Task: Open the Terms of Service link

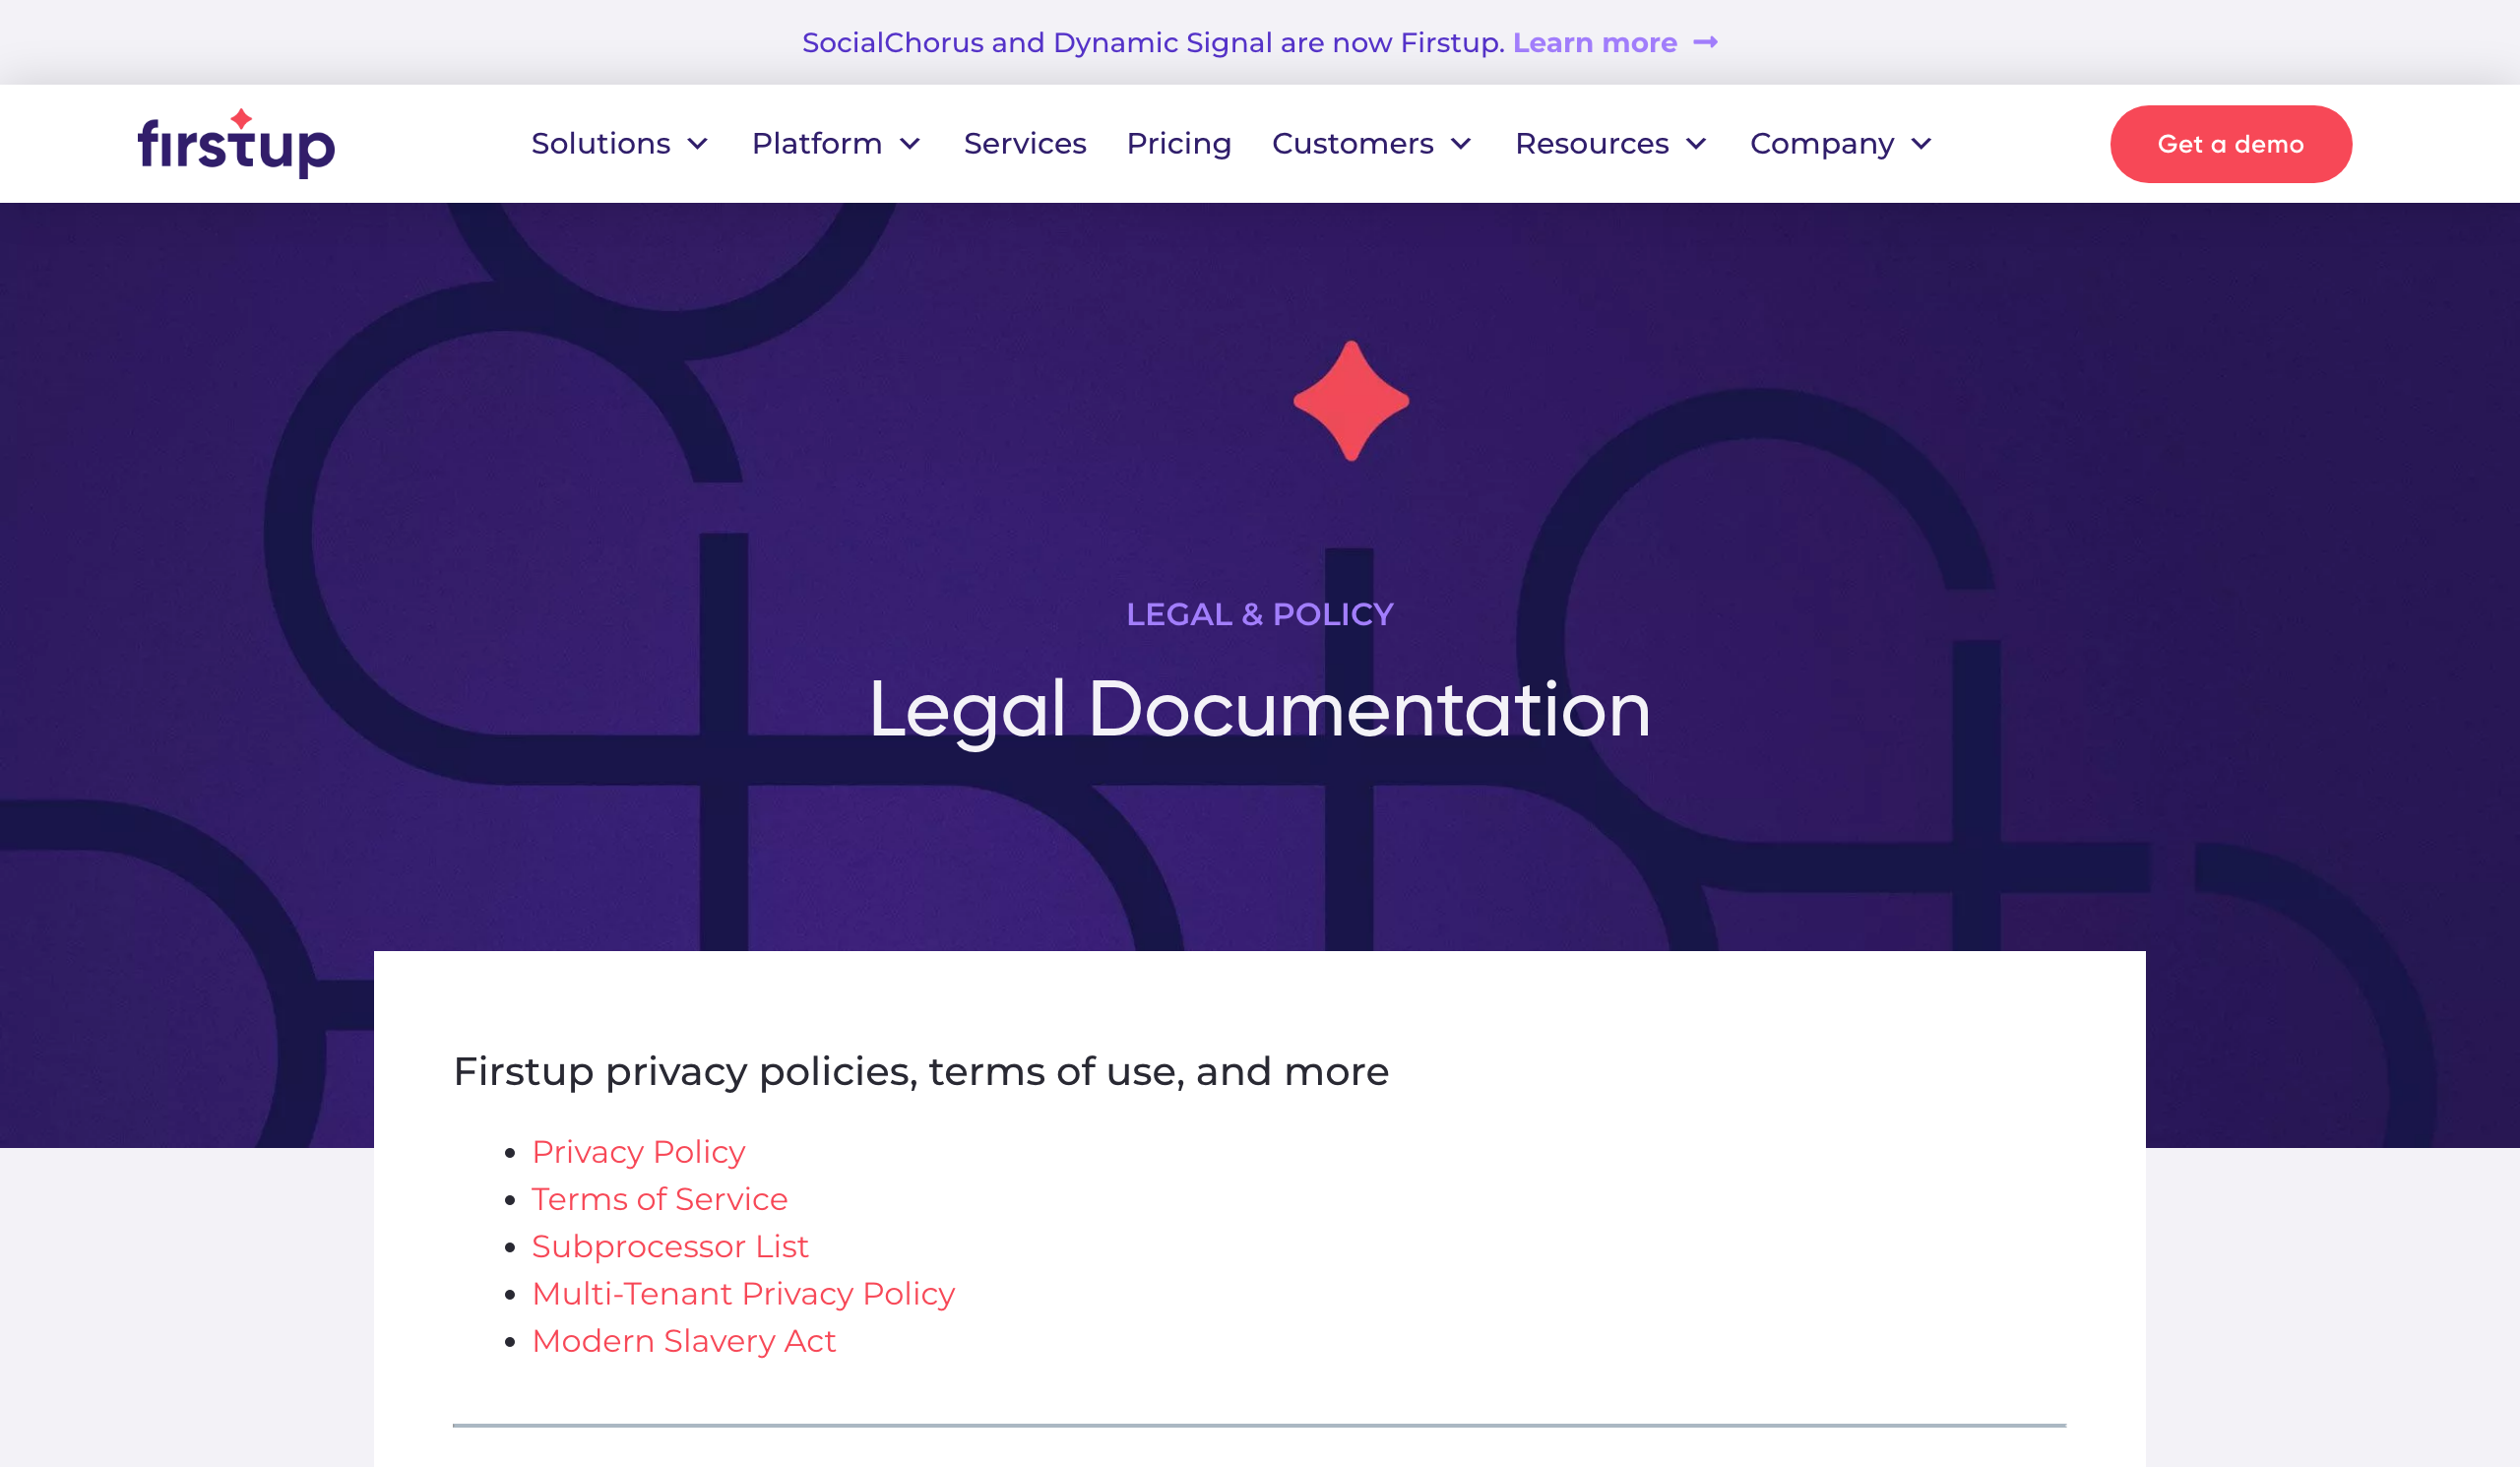Action: [659, 1199]
